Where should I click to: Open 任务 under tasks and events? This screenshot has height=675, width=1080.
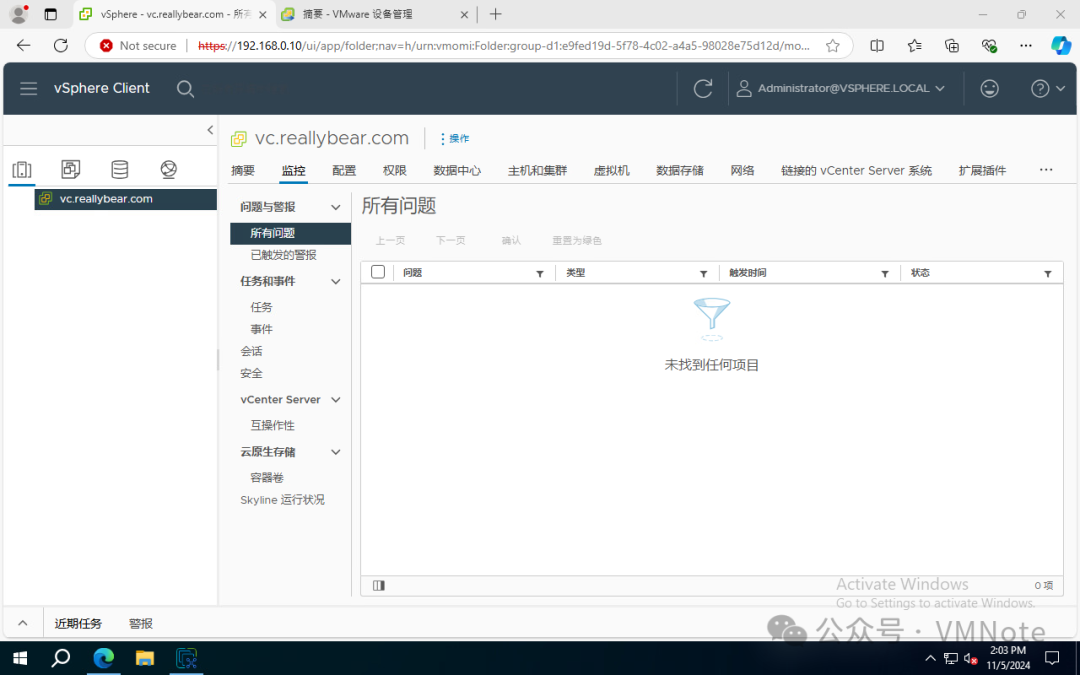coord(261,307)
